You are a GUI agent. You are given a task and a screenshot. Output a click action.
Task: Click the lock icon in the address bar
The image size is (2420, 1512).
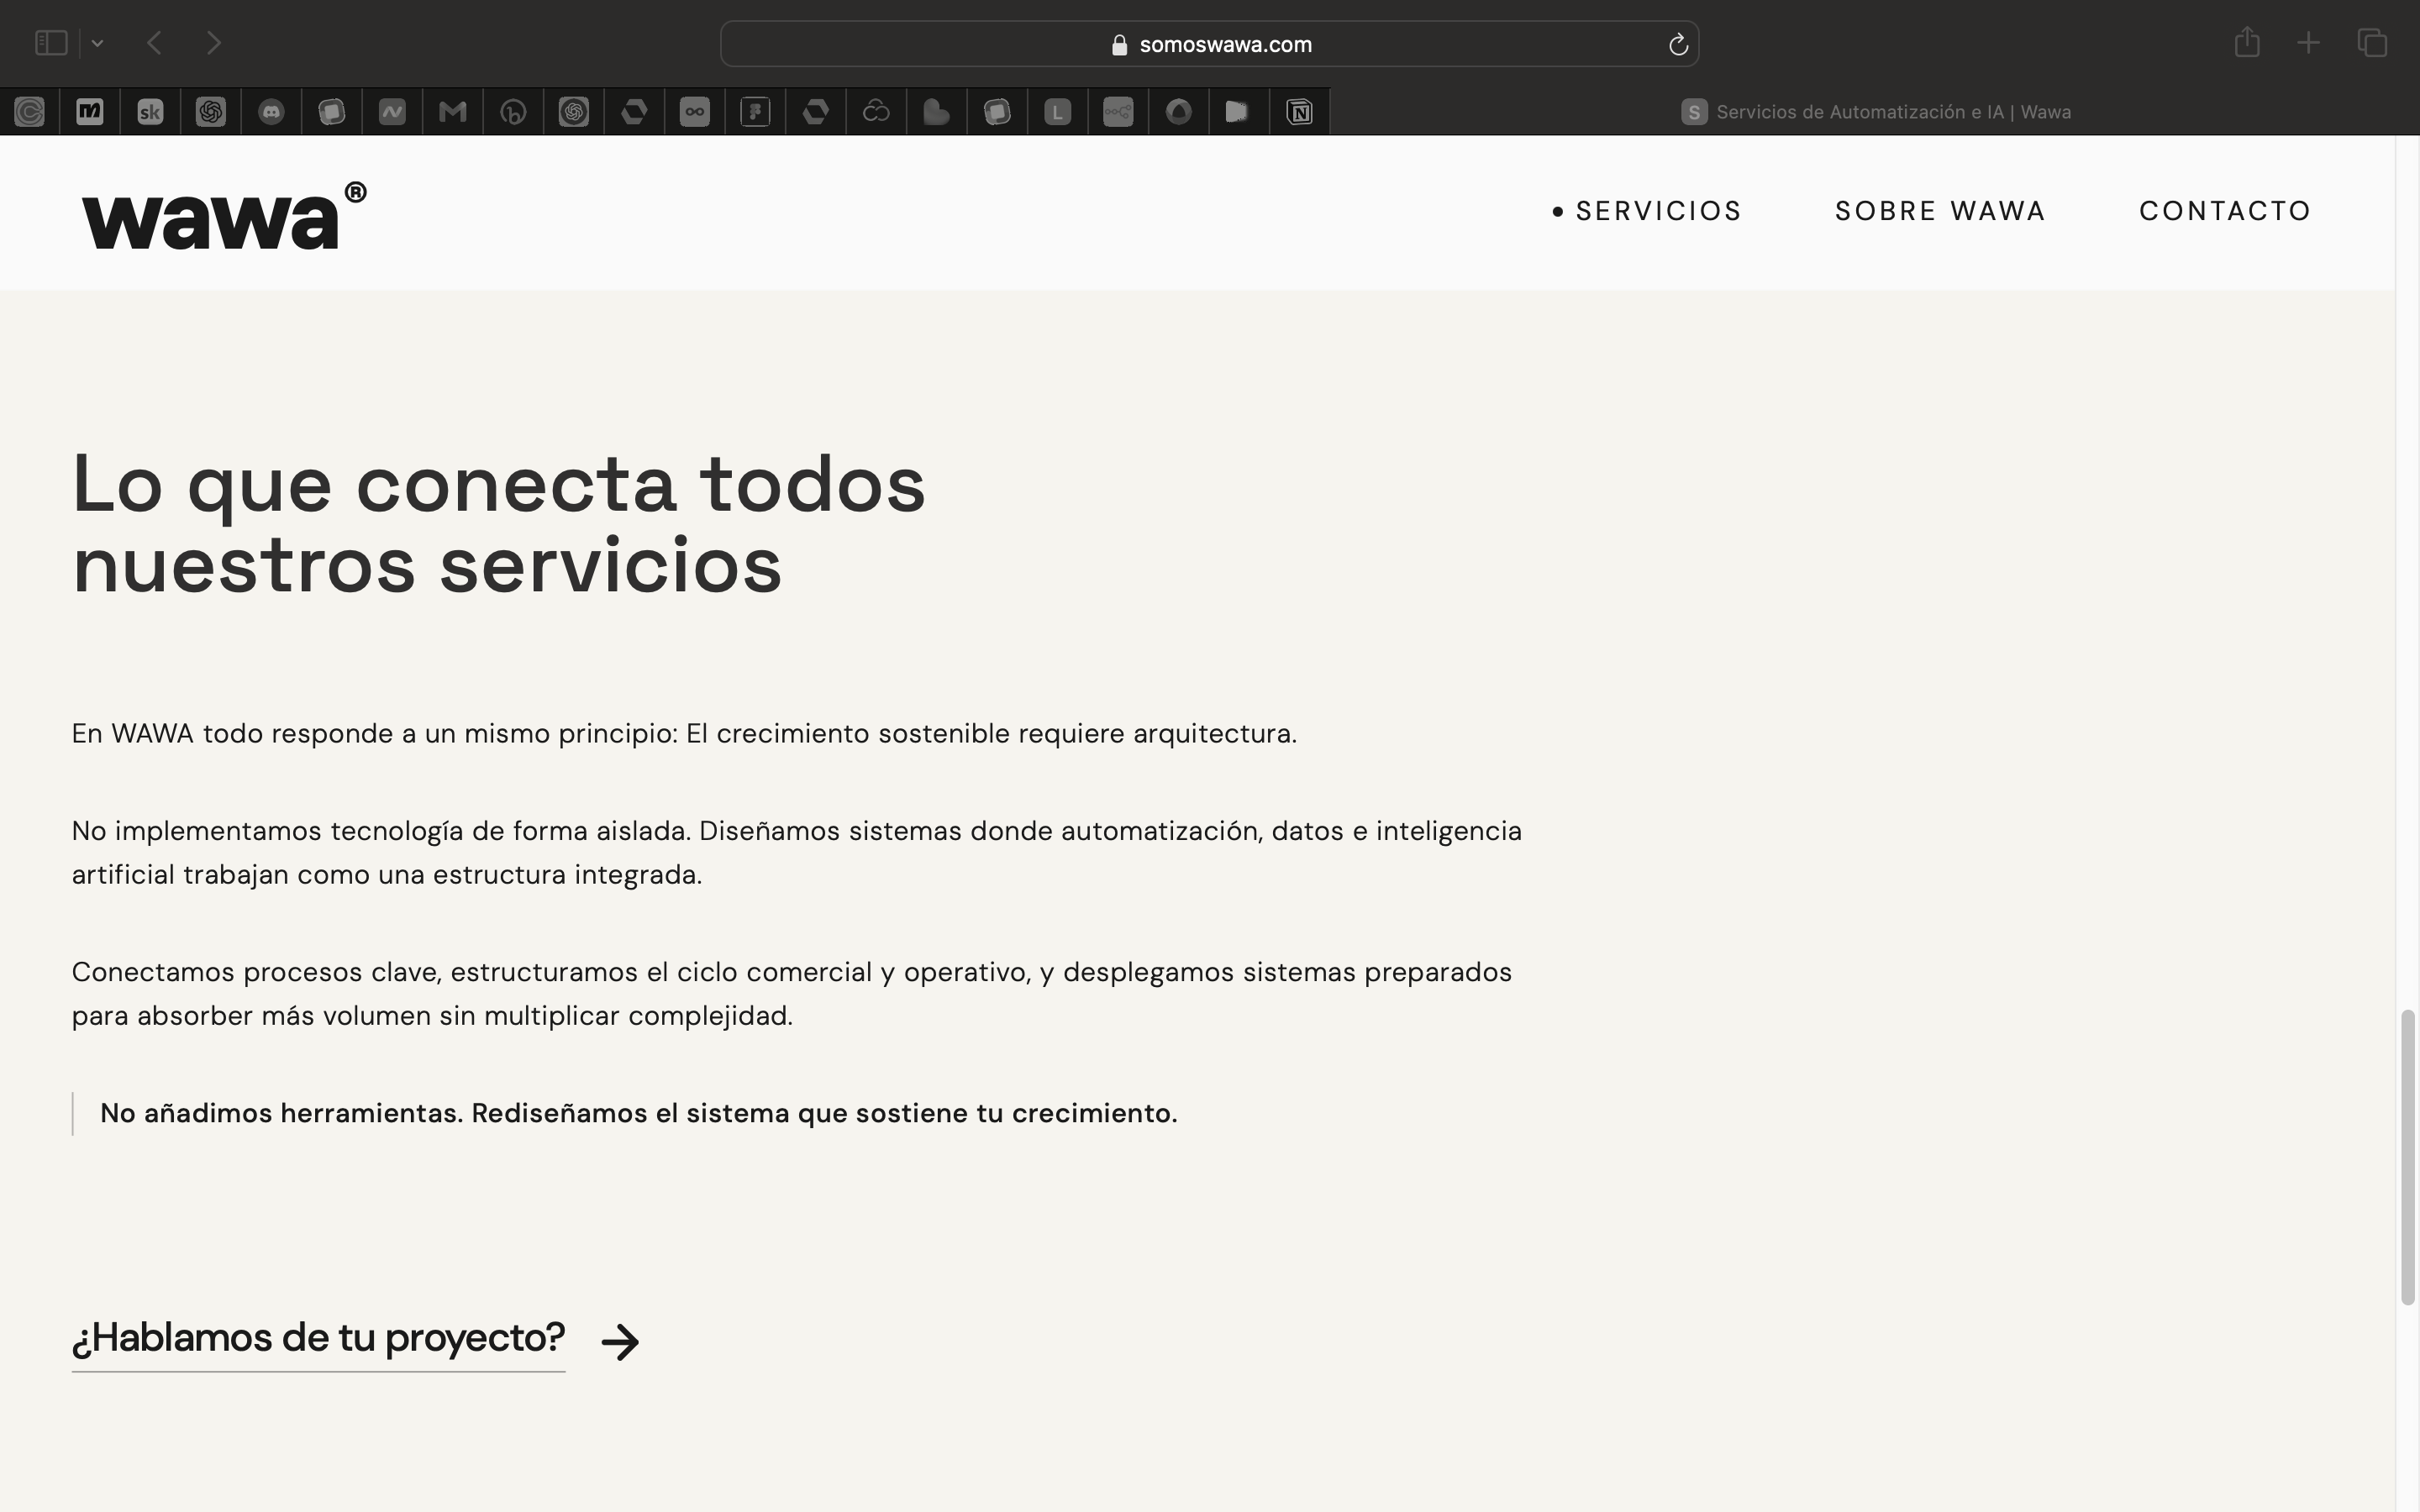click(1119, 44)
